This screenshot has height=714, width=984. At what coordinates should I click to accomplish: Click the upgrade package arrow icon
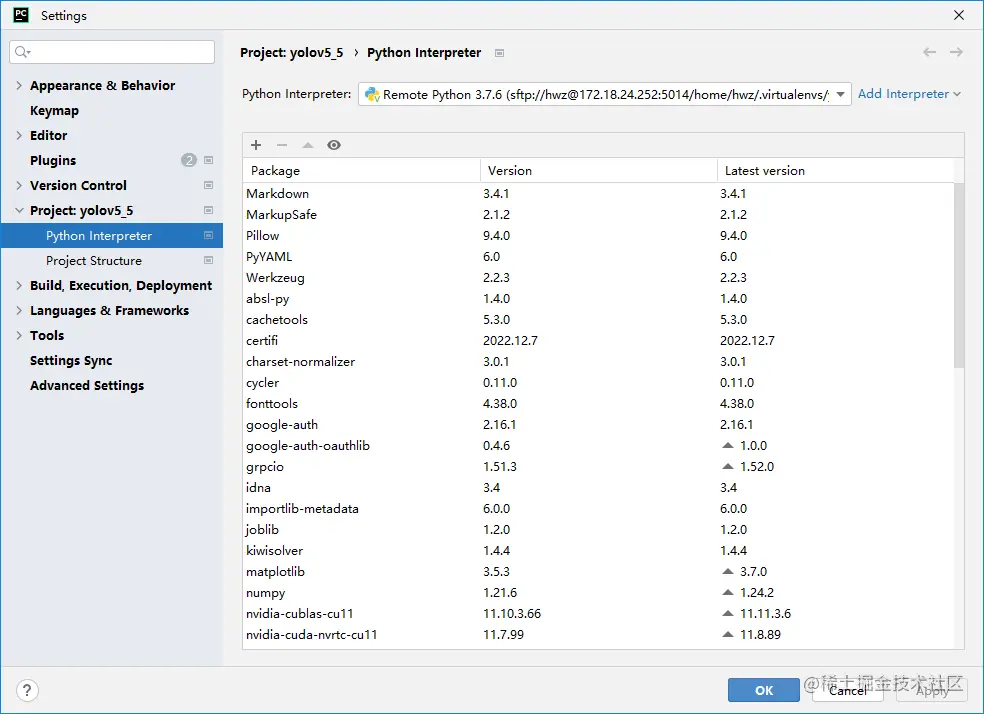pos(308,145)
